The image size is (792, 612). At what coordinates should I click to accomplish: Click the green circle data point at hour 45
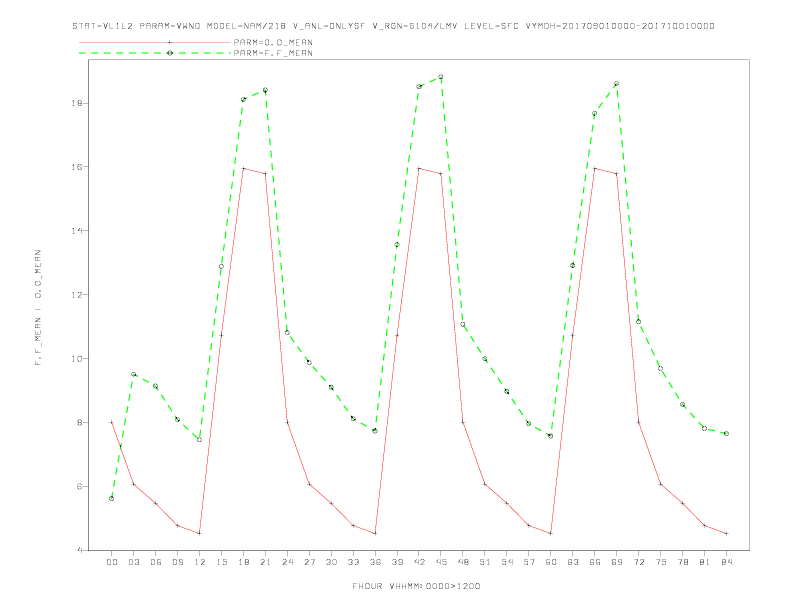441,77
